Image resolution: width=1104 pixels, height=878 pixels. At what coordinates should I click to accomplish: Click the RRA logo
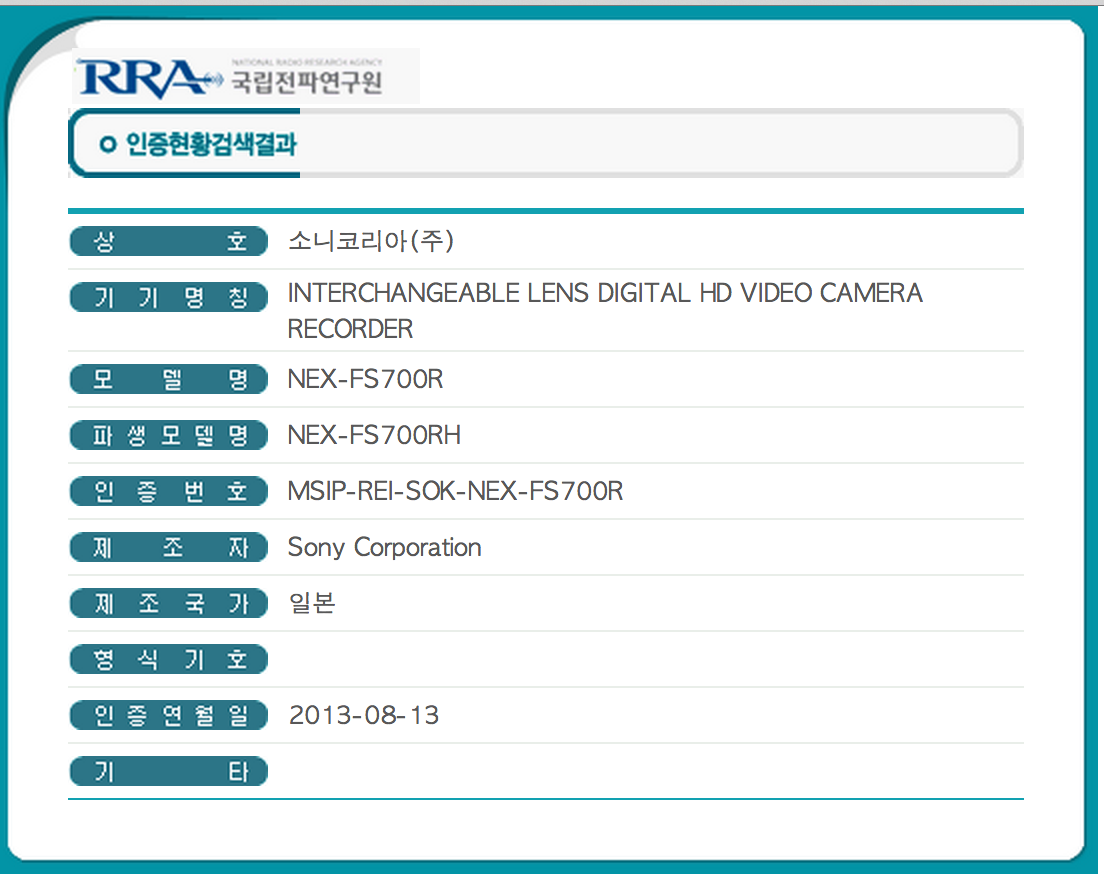(x=149, y=78)
